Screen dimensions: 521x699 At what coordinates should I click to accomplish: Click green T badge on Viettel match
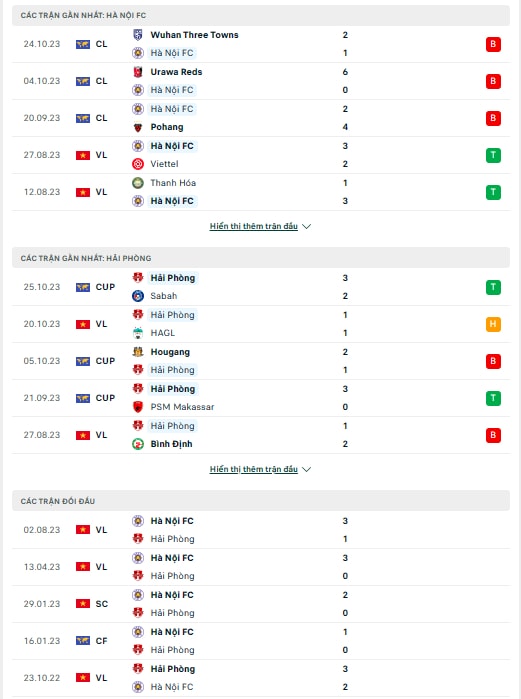click(493, 155)
